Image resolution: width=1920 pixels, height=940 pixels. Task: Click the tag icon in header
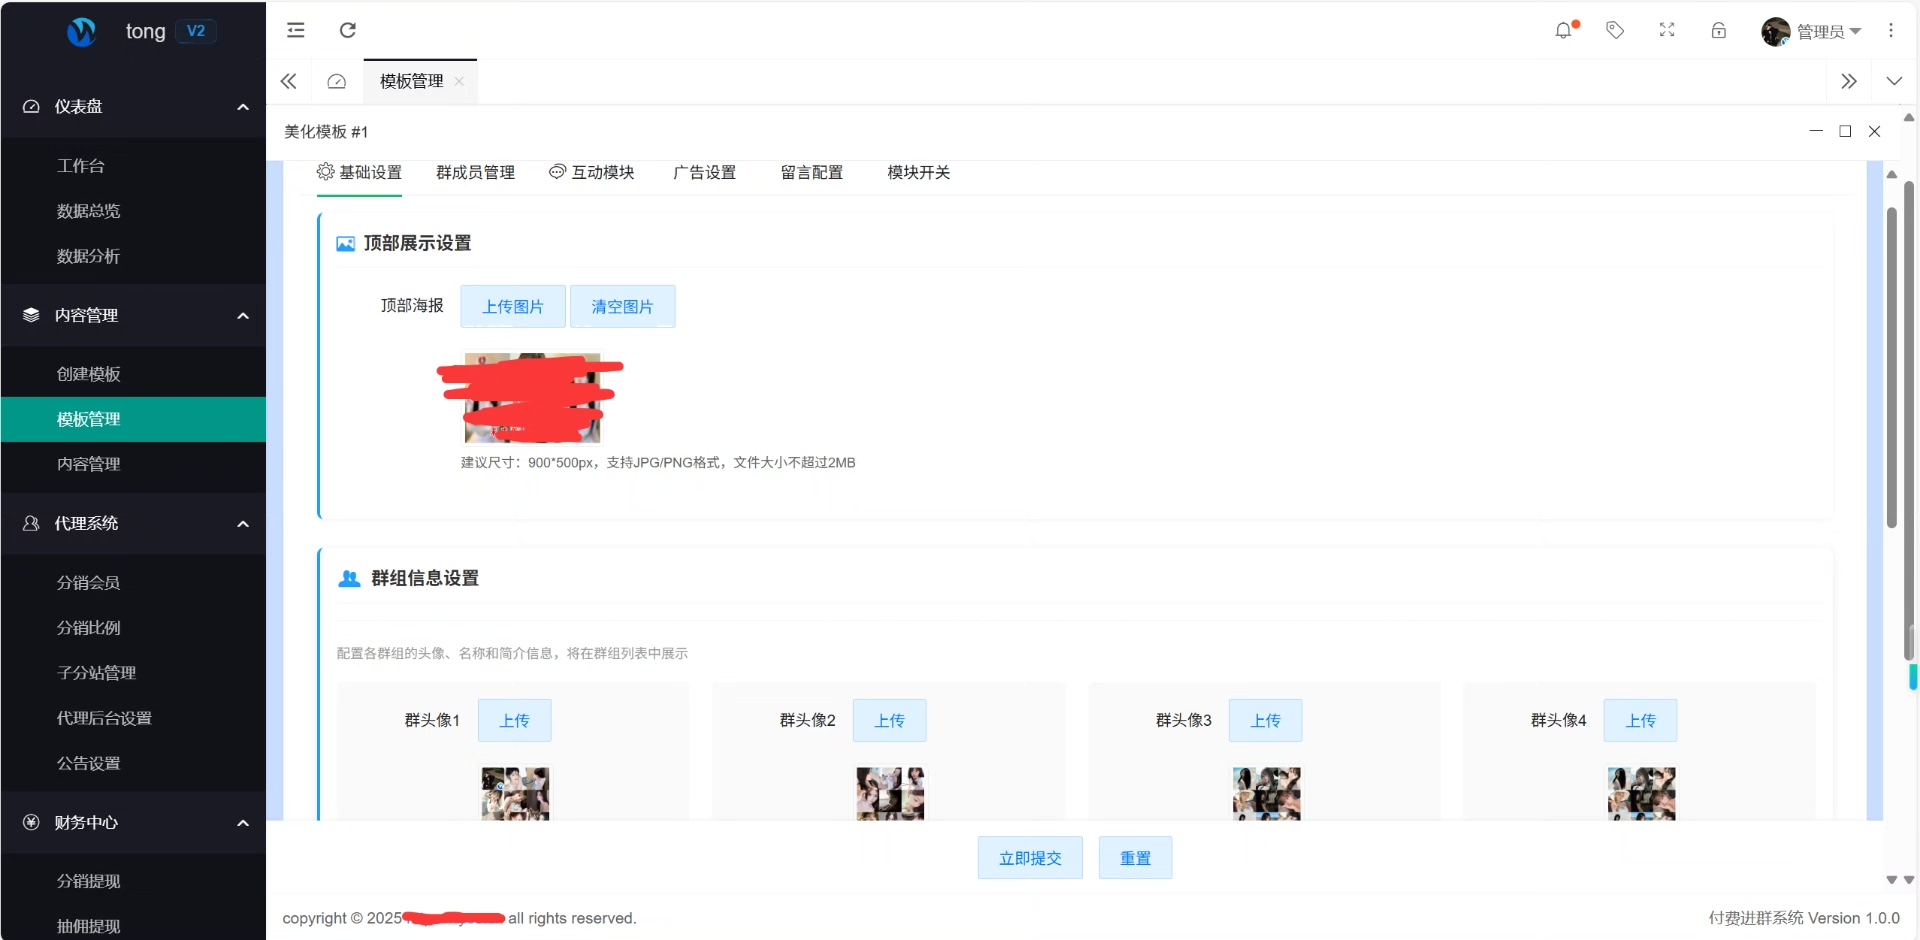(x=1615, y=30)
